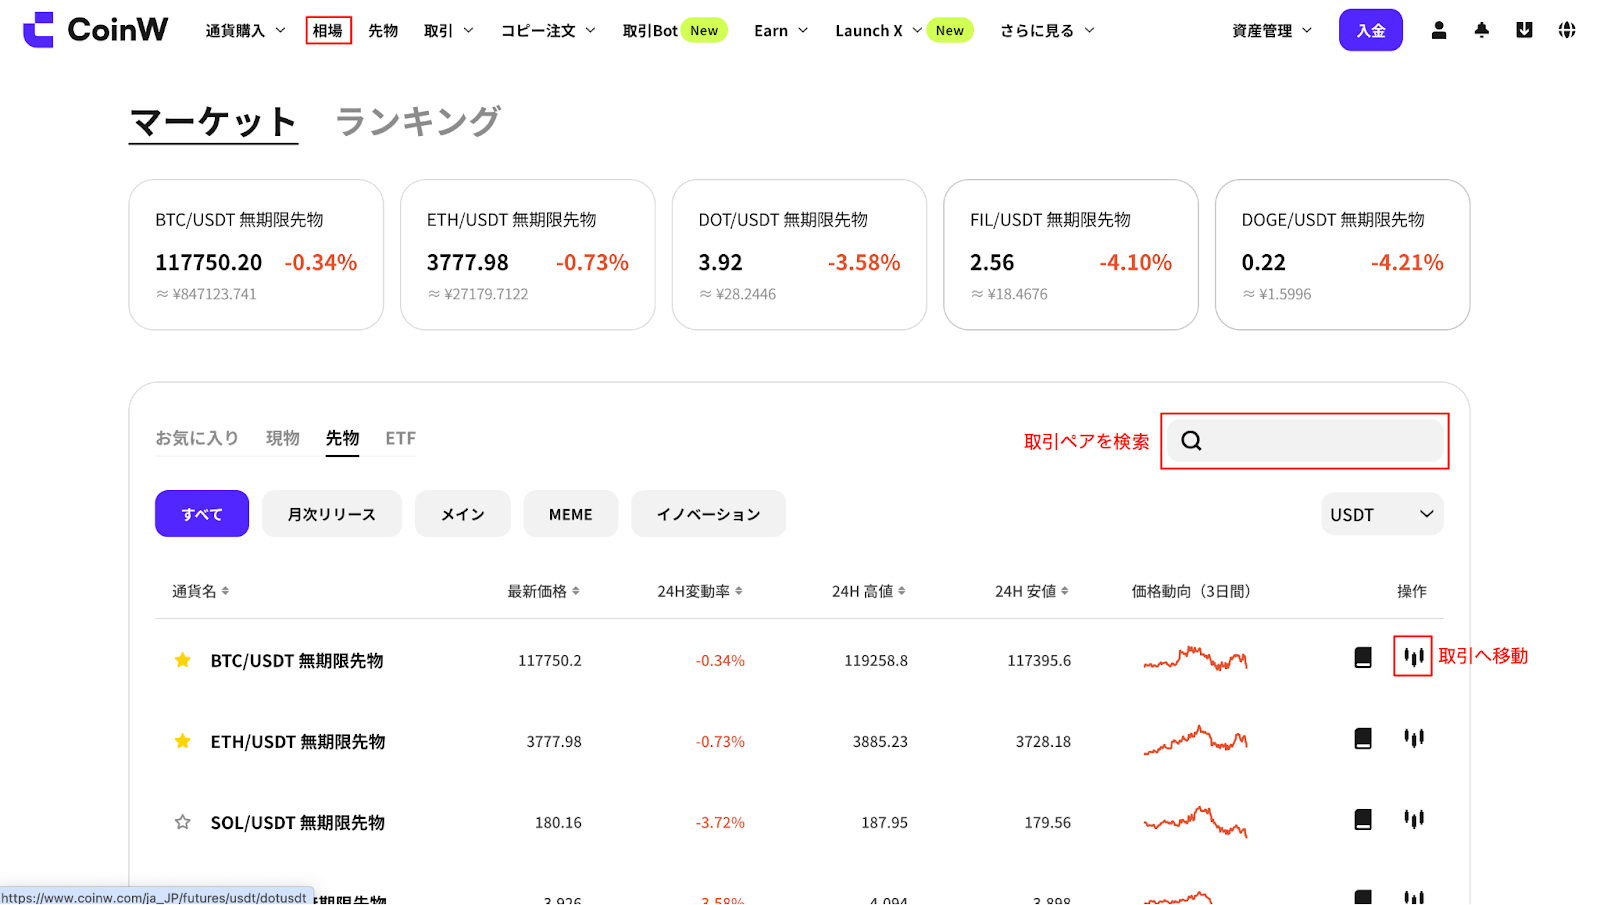Unfavorite ETH/USDT with its star
This screenshot has height=905, width=1600.
182,741
